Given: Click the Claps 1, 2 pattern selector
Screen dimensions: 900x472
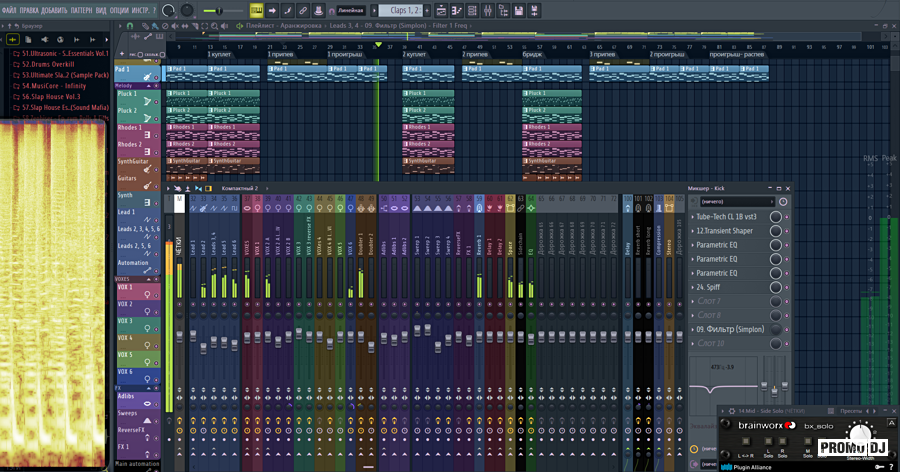Looking at the screenshot, I should 402,10.
